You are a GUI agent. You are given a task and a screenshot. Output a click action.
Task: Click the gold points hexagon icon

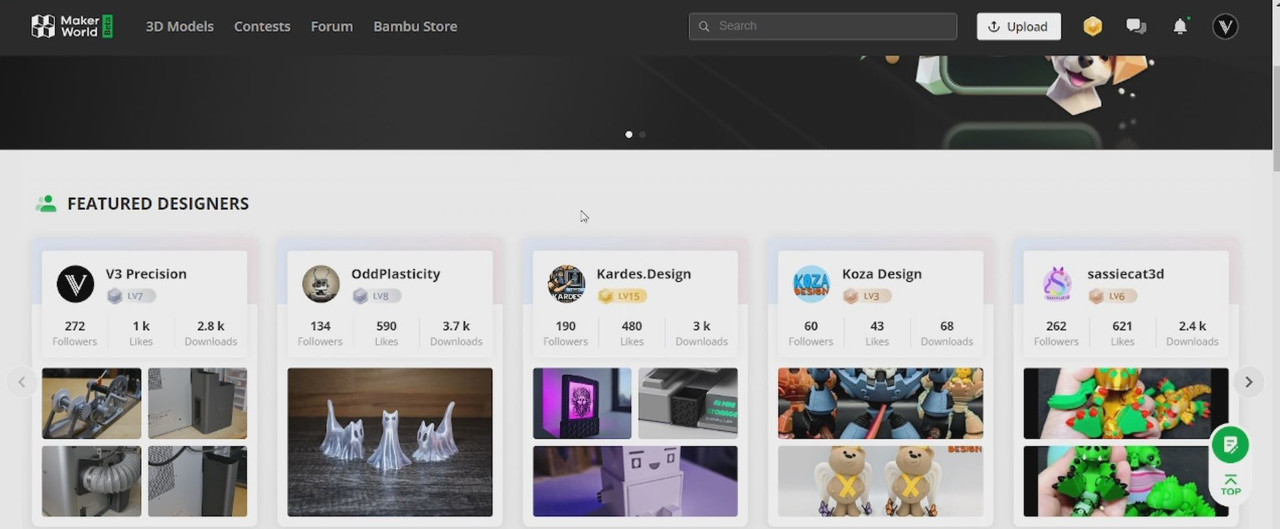click(x=1093, y=27)
